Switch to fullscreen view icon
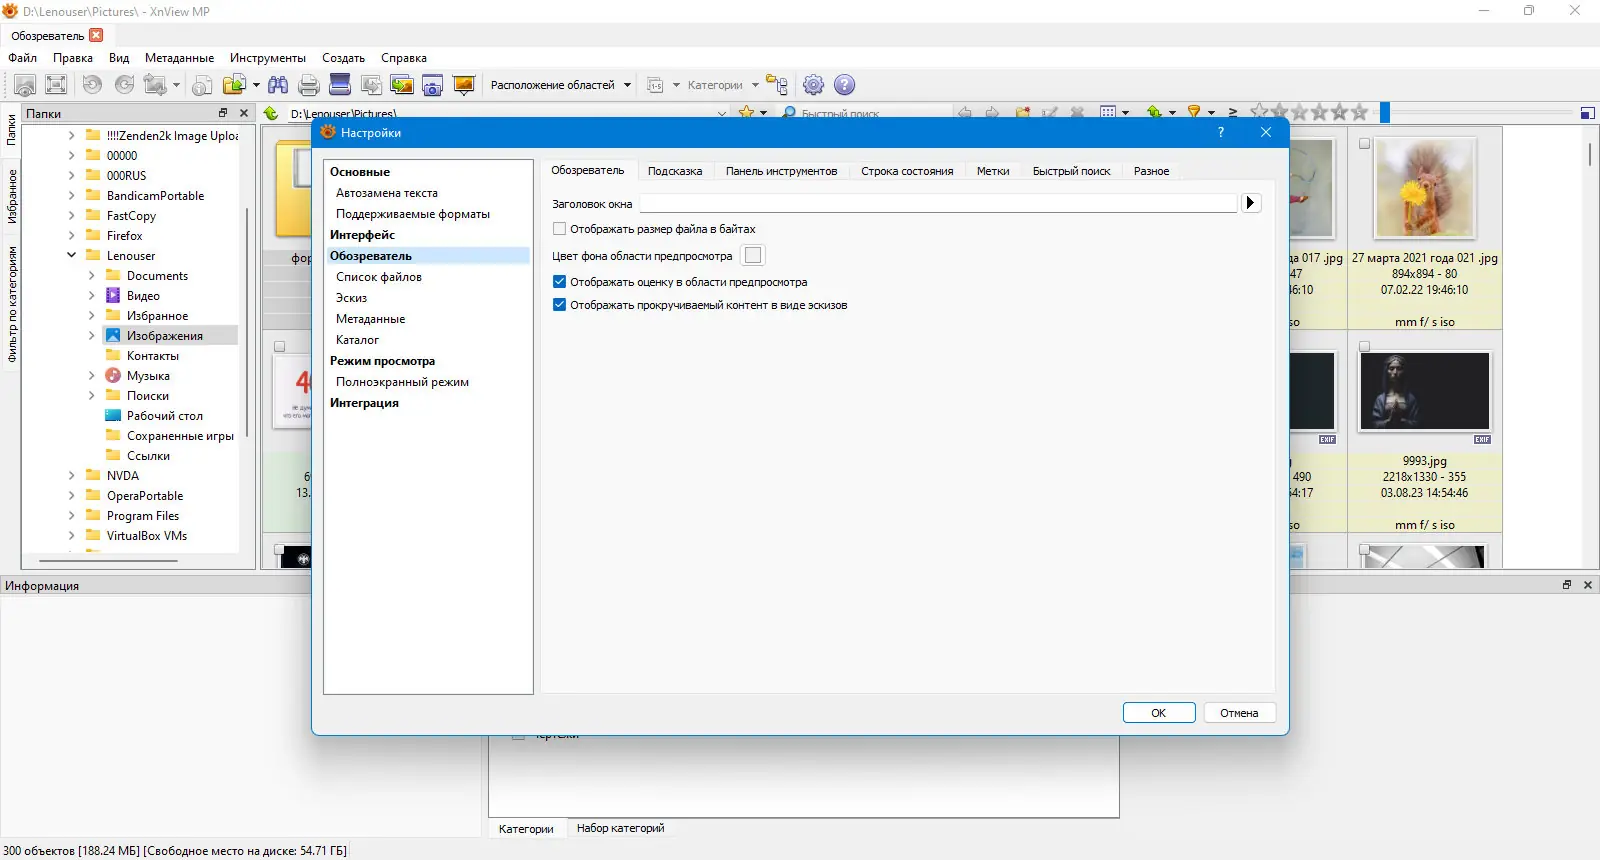 coord(57,85)
